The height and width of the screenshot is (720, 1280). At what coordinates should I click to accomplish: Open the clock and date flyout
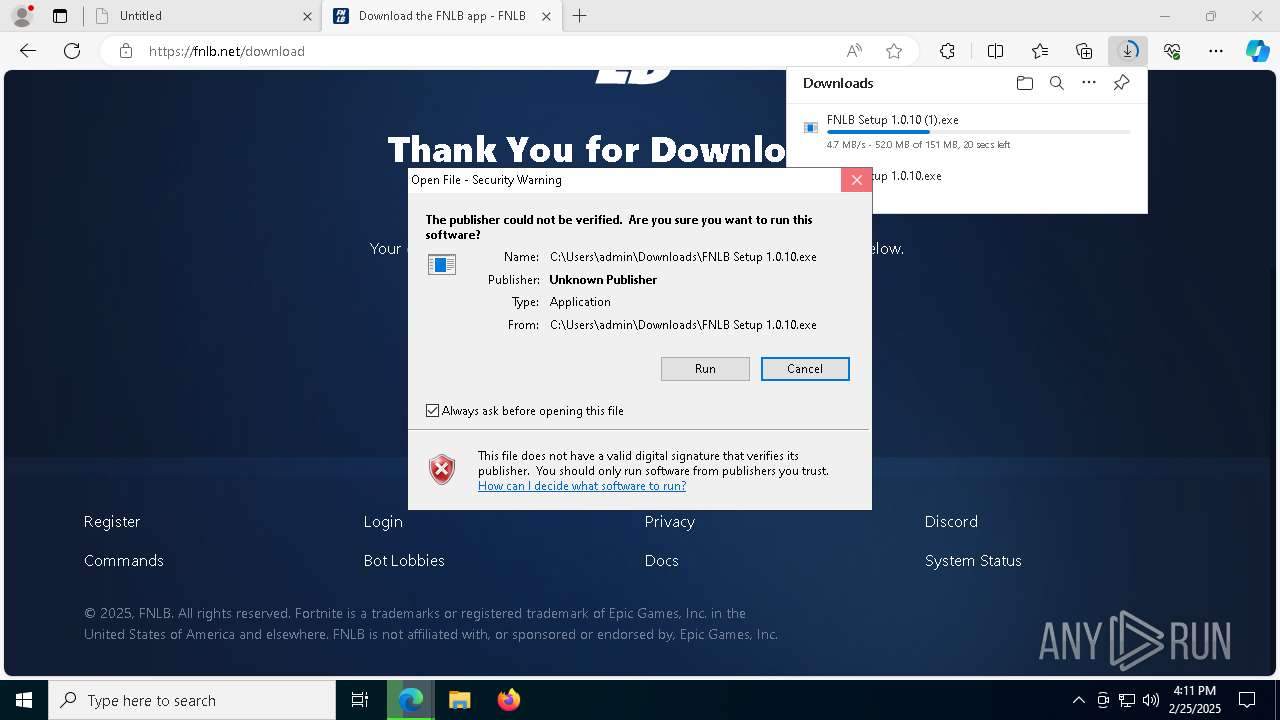1194,700
